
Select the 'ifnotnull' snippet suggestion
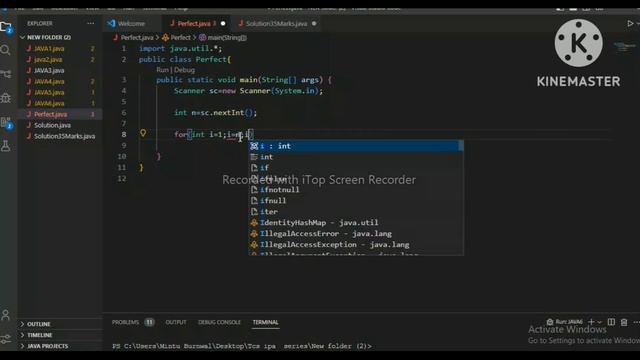(354, 190)
